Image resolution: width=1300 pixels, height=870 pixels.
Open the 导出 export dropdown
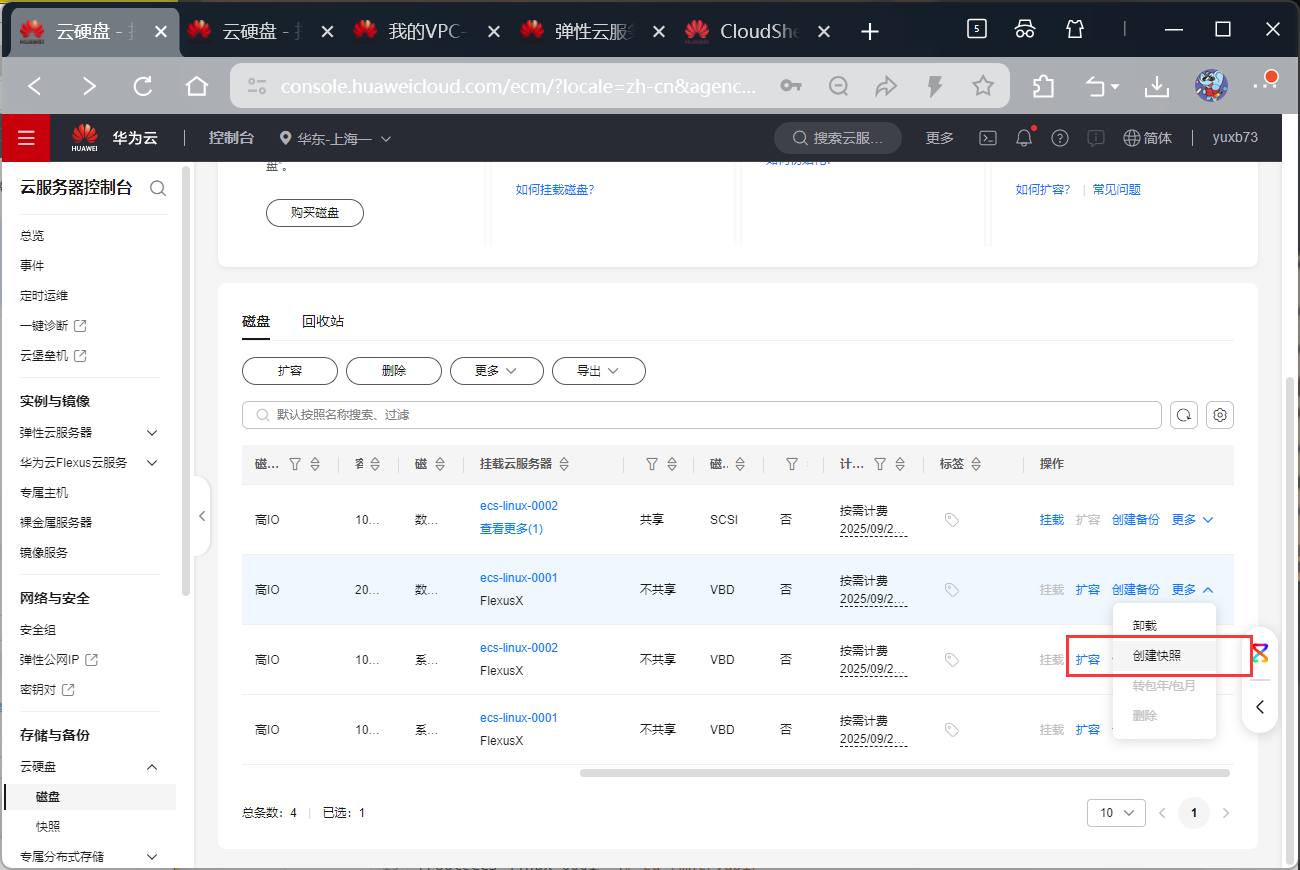tap(599, 371)
